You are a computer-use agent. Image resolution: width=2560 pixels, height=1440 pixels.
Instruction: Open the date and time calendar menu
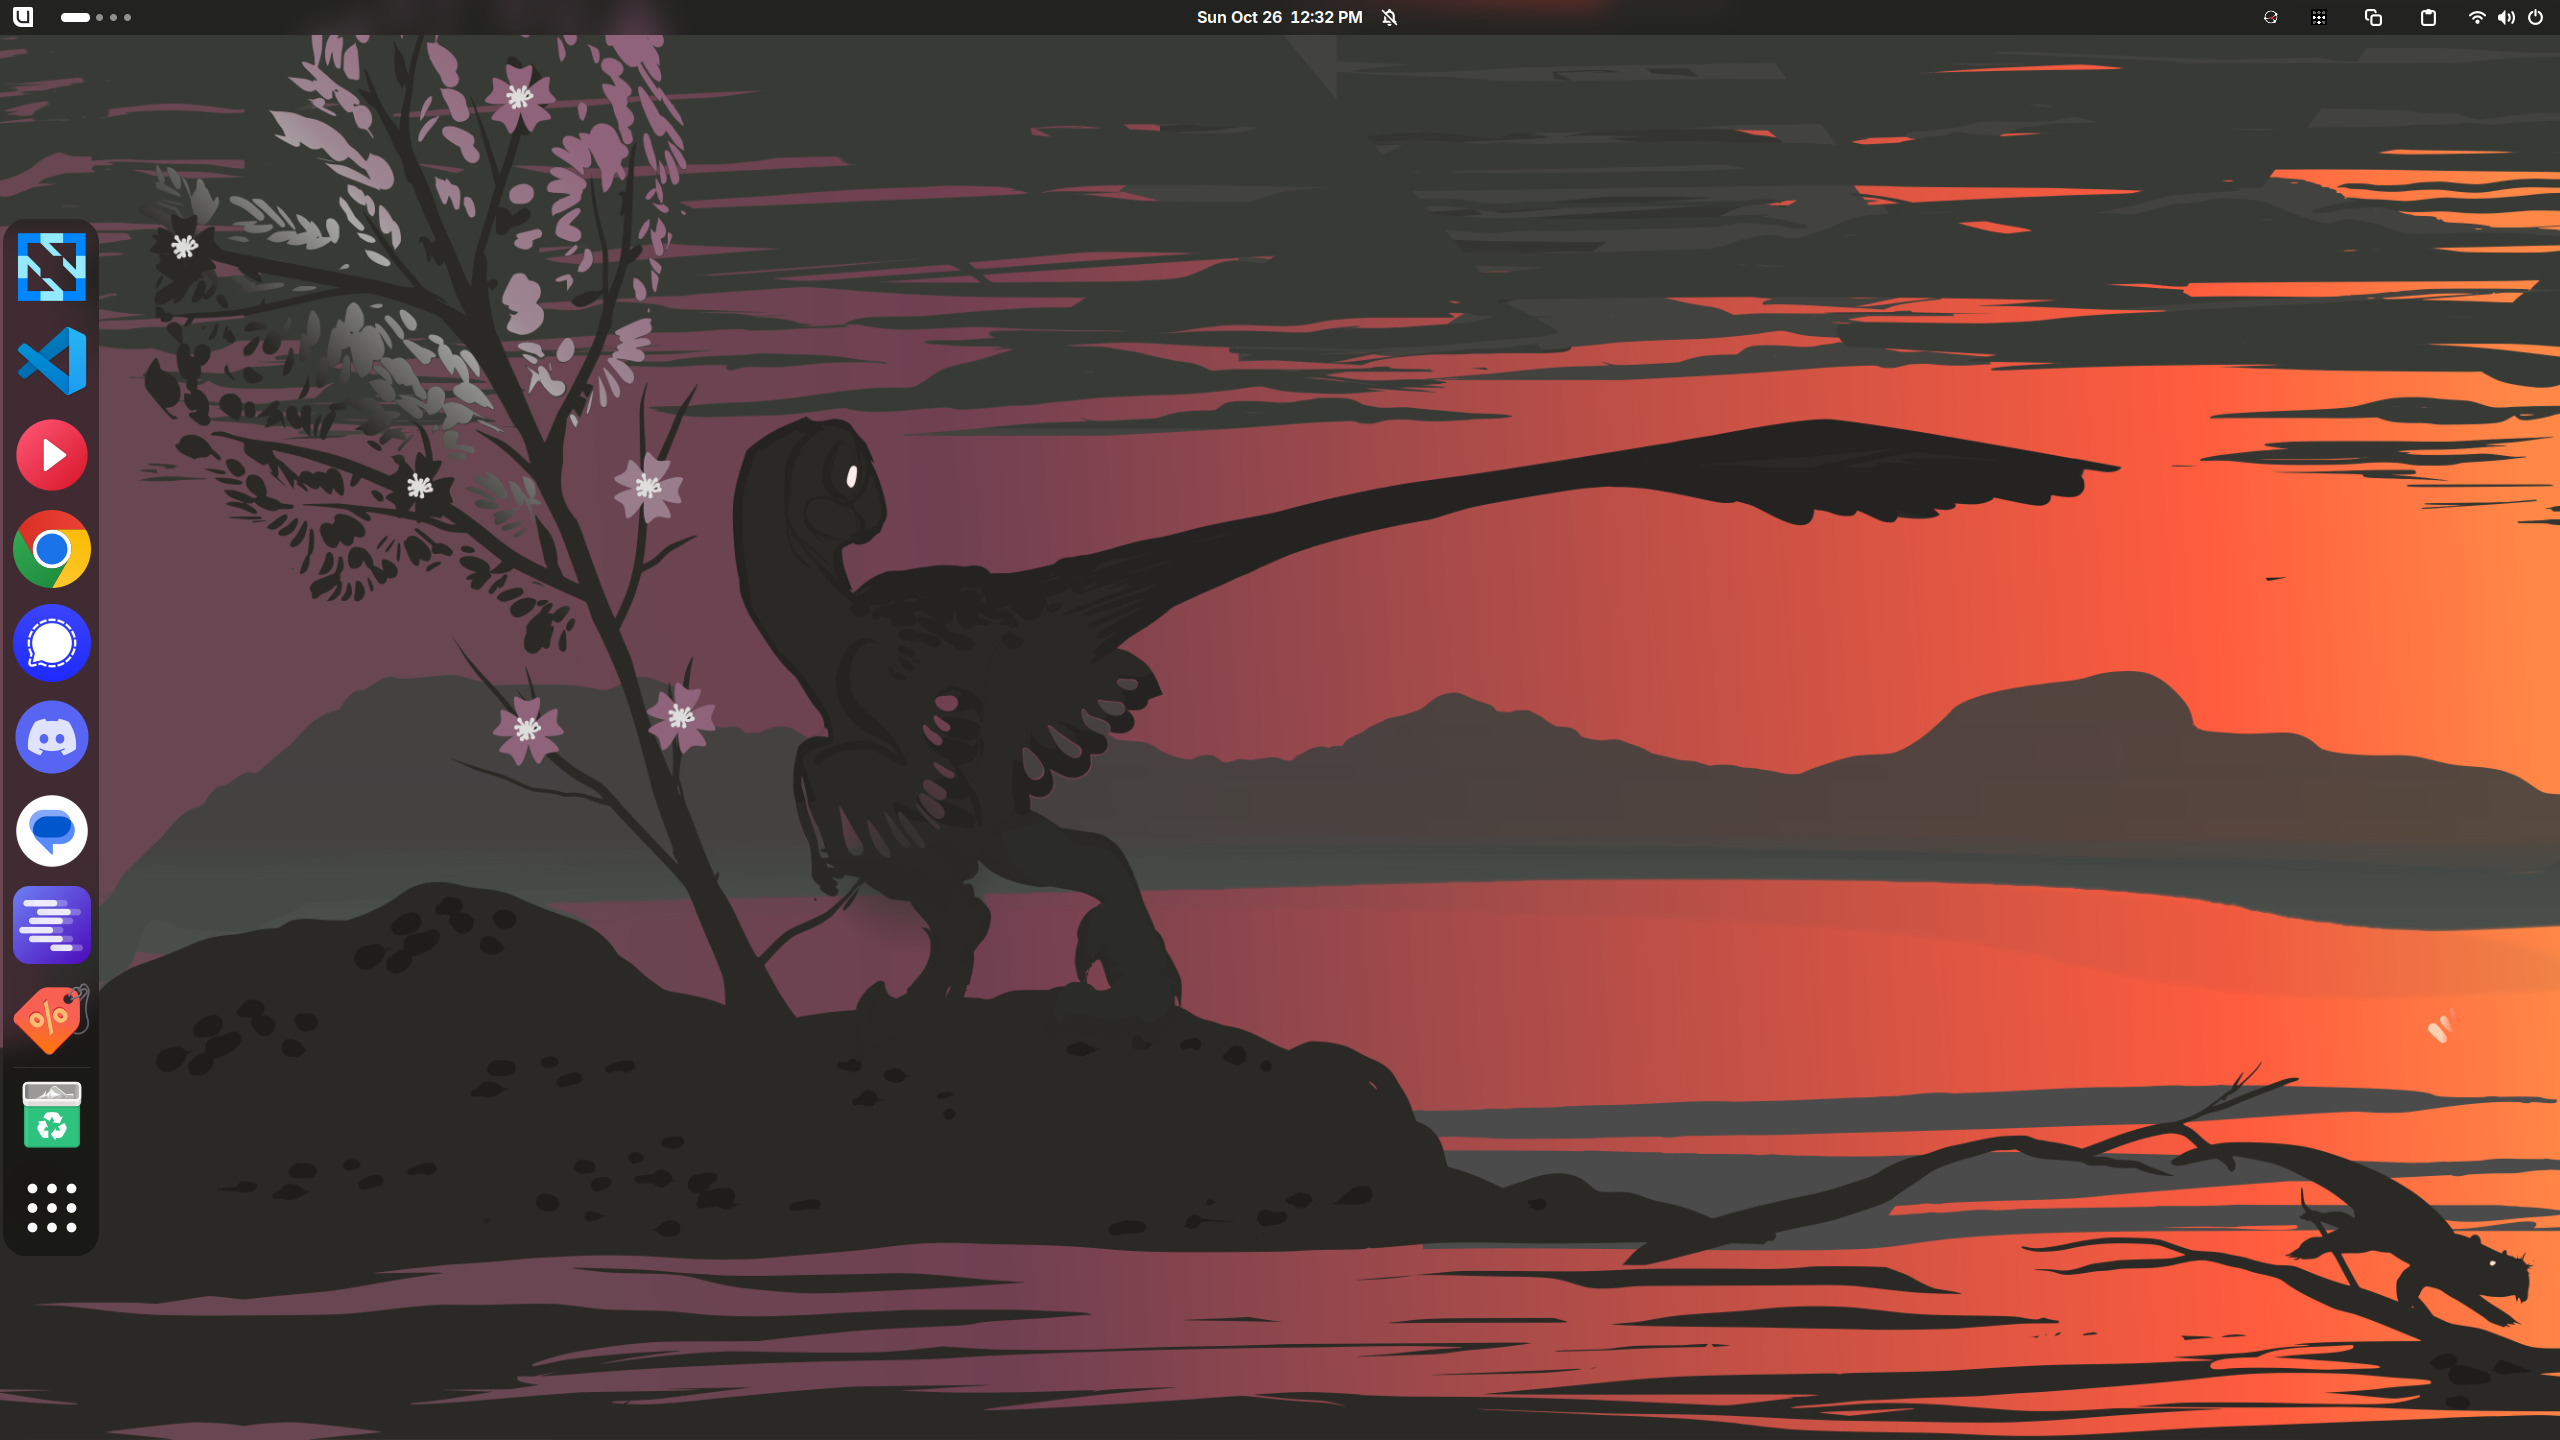1279,17
